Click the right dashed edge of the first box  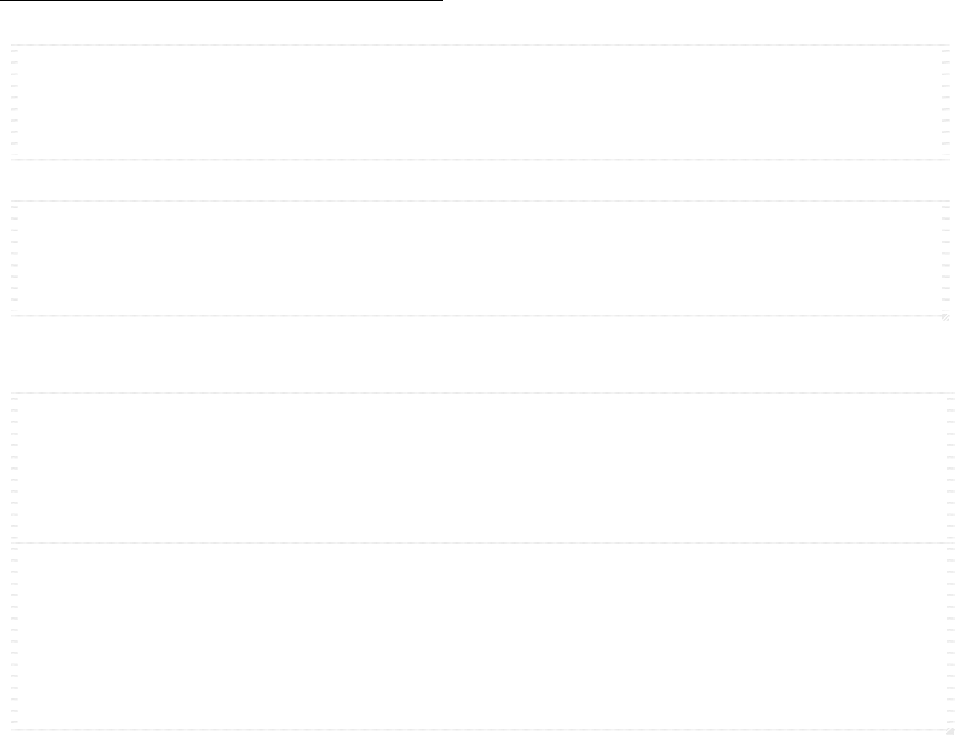(x=946, y=102)
